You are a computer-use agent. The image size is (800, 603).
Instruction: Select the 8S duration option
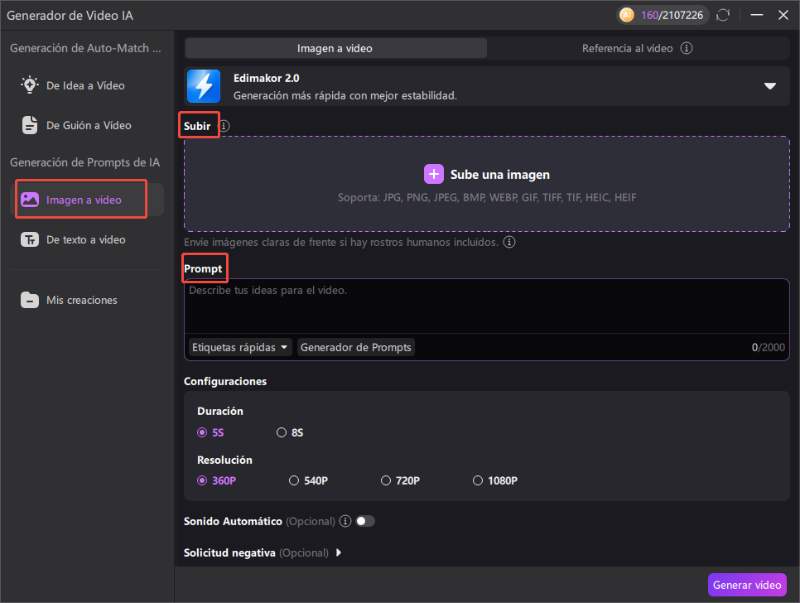[x=282, y=433]
